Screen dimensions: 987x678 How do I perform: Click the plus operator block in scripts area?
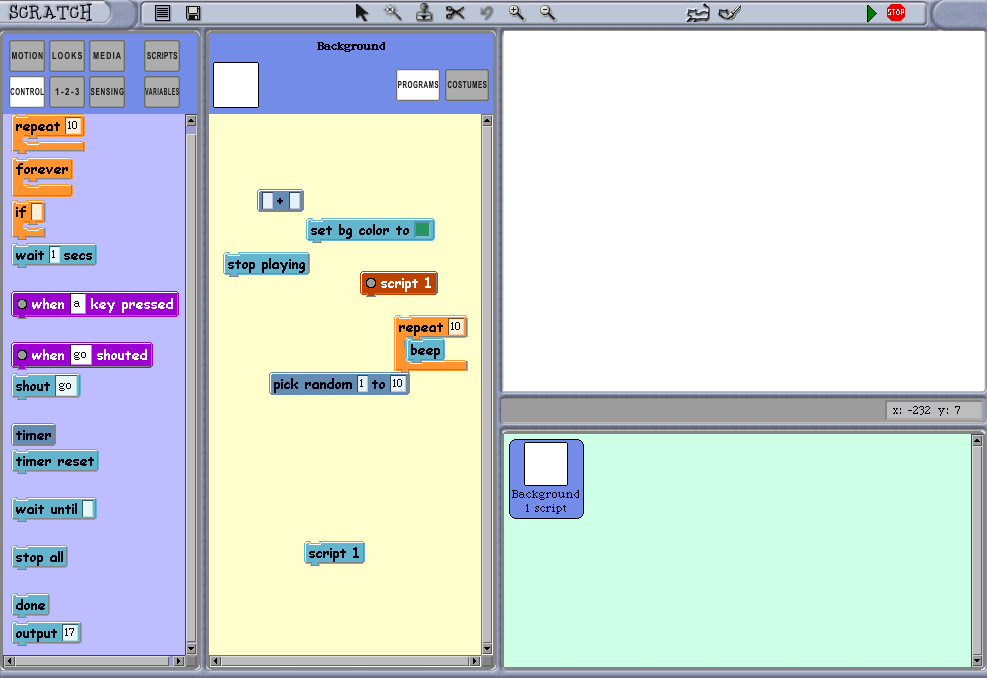click(x=281, y=201)
